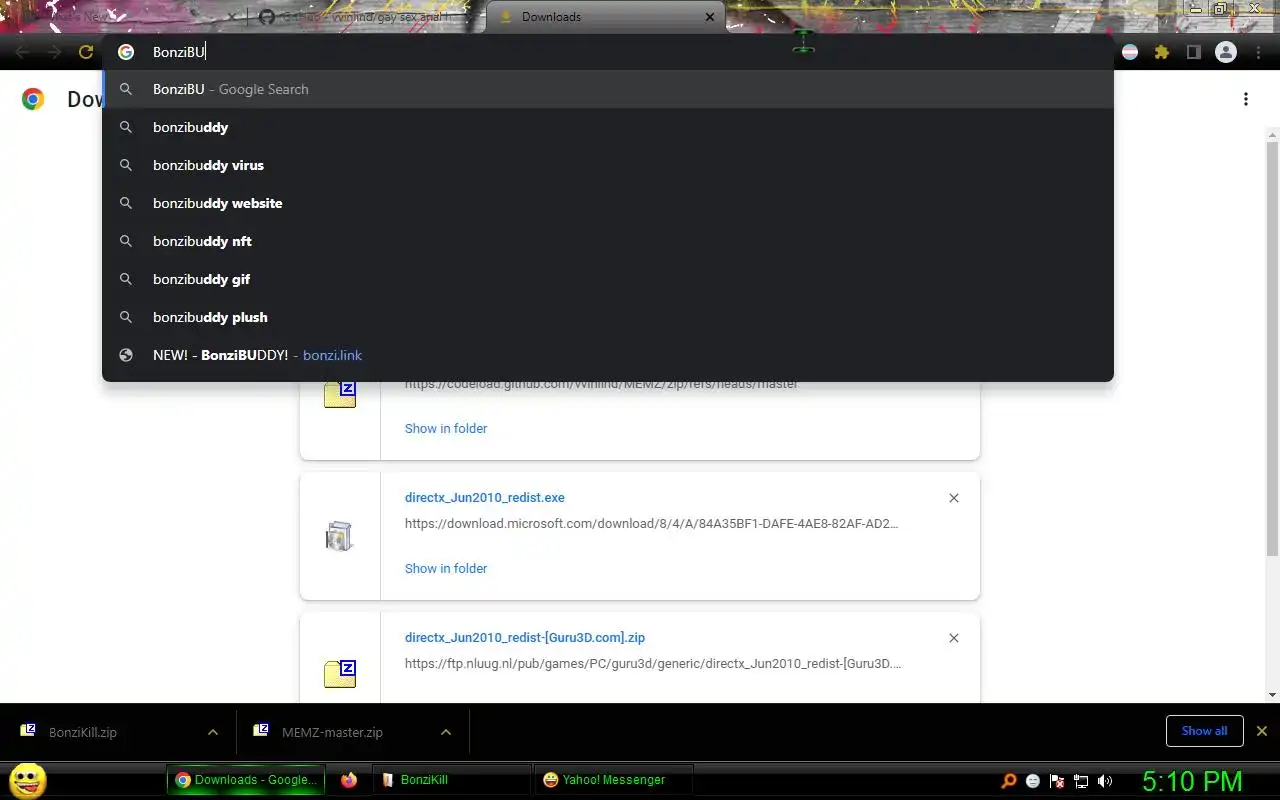This screenshot has width=1280, height=800.
Task: Click the microsoft.com download URL text
Action: coord(651,523)
